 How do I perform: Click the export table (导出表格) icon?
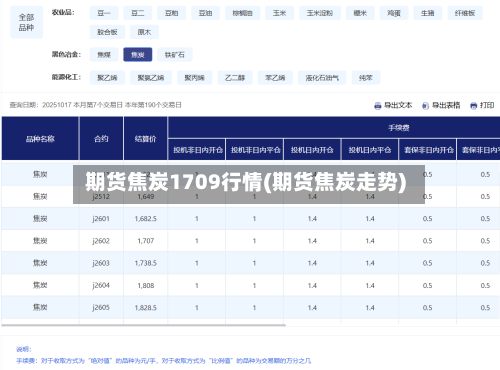425,106
